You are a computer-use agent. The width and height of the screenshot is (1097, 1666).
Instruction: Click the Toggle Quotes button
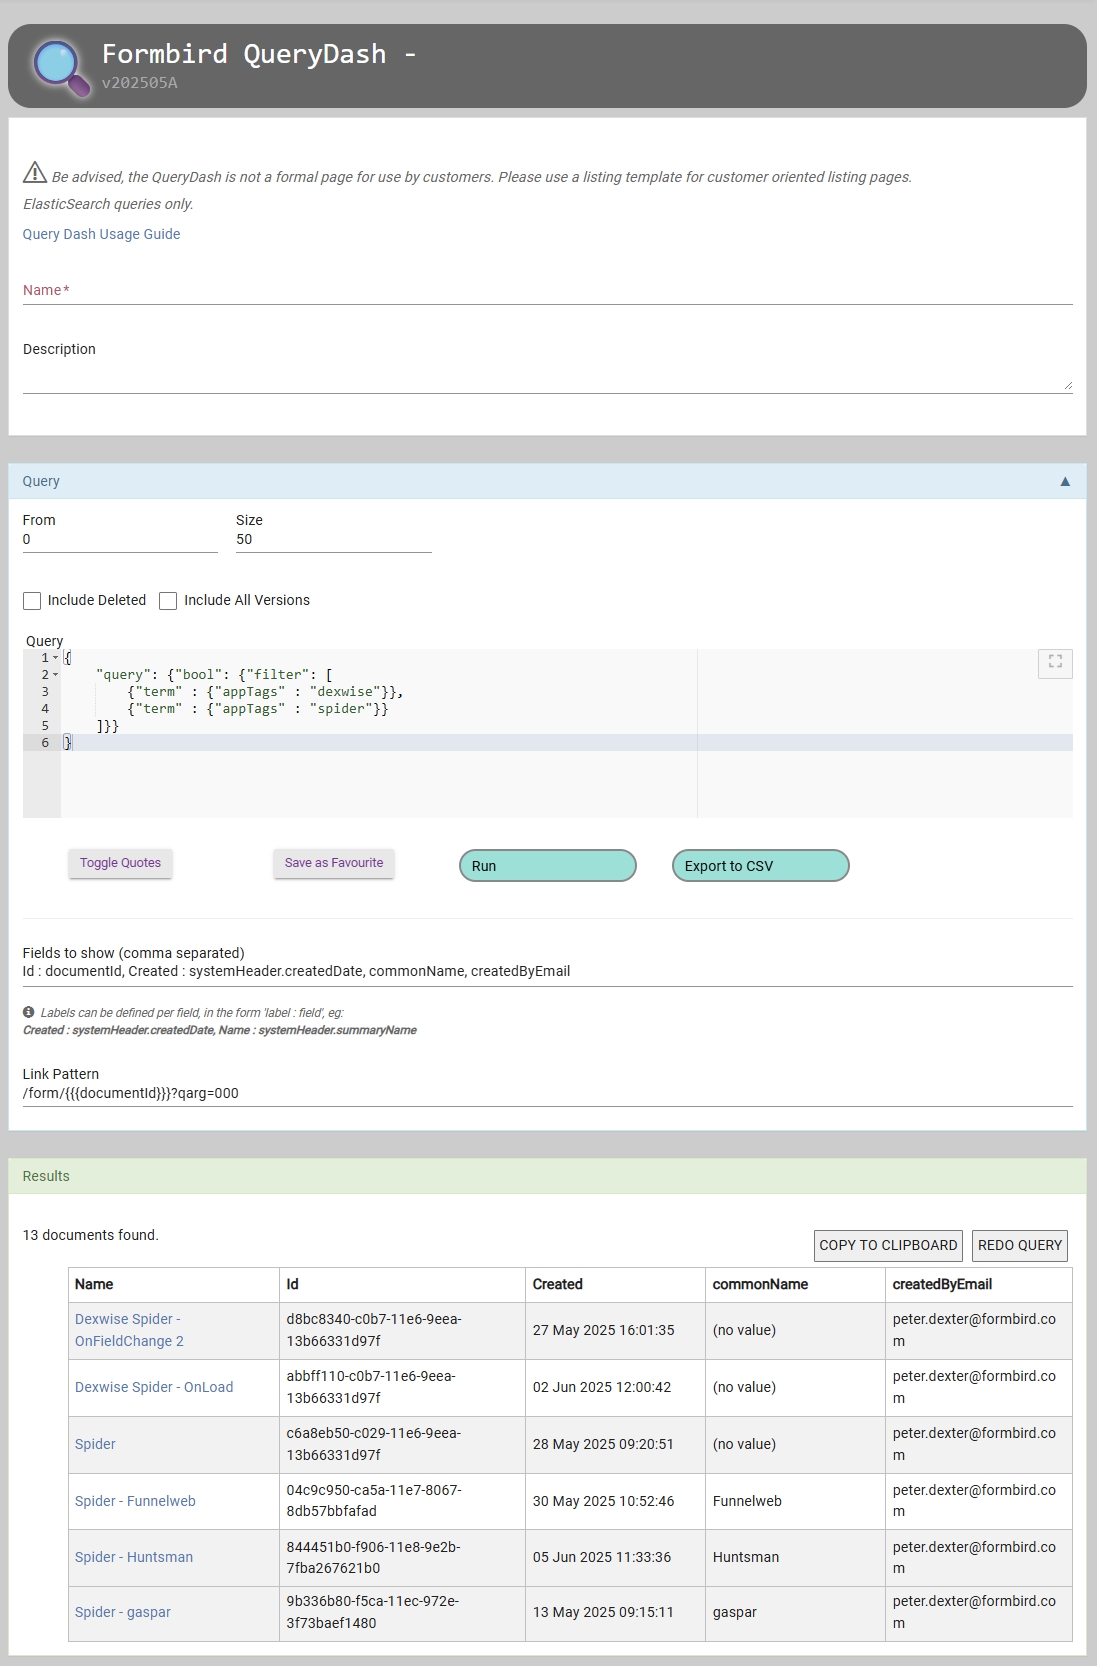[120, 863]
